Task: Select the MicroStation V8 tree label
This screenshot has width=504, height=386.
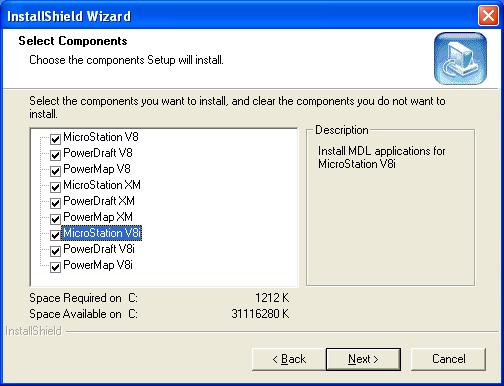Action: click(x=101, y=137)
